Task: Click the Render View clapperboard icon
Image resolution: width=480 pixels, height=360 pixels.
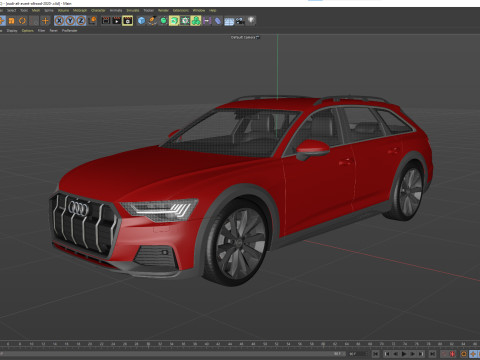Action: click(106, 21)
